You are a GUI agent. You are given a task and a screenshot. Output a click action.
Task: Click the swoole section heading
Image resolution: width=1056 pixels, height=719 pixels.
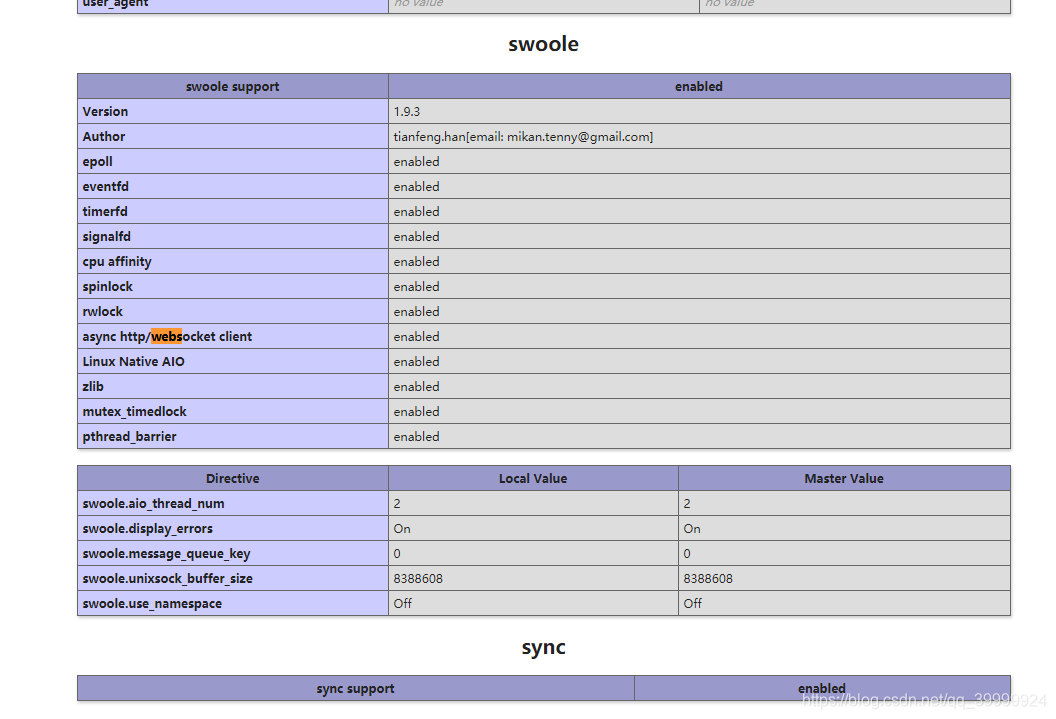(x=543, y=44)
